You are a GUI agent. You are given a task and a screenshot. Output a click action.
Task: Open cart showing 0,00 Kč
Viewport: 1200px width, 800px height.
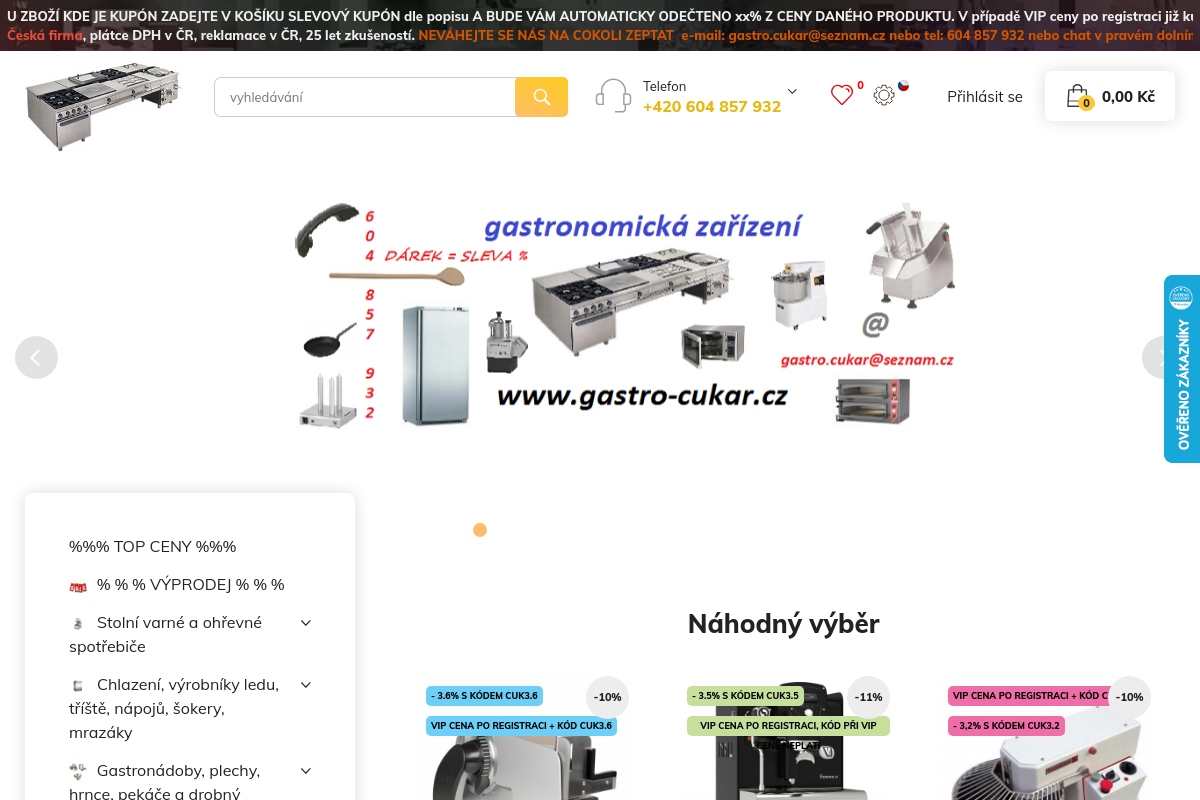point(1110,96)
